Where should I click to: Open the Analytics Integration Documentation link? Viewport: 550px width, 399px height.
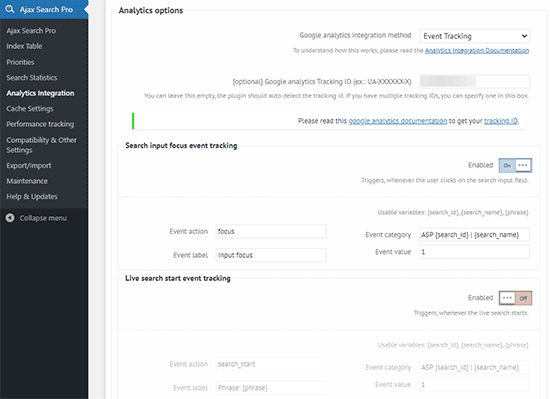click(477, 50)
